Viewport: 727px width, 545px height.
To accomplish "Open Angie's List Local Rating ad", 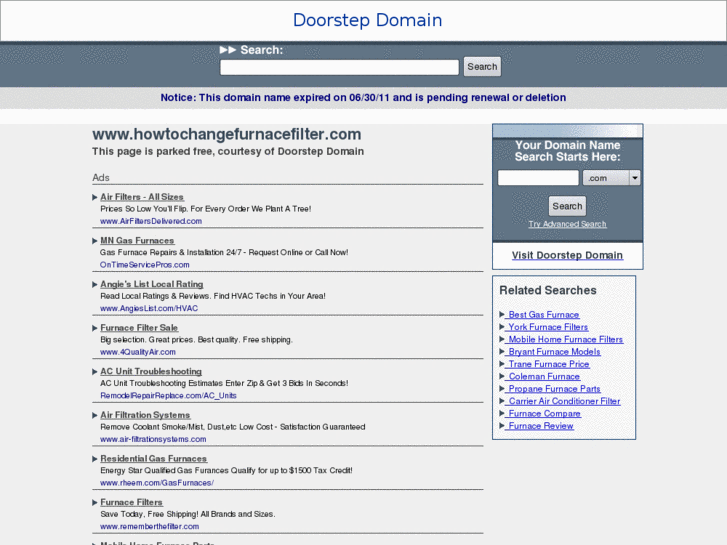I will pos(152,284).
